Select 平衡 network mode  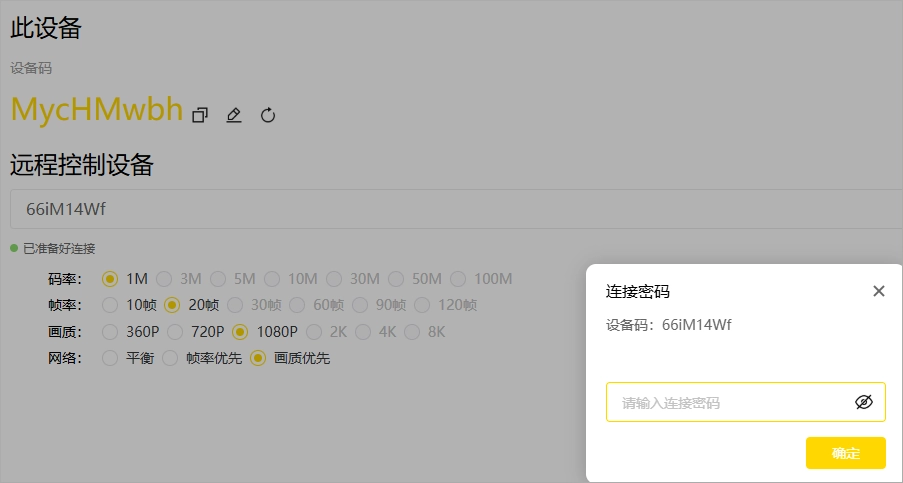click(x=110, y=357)
